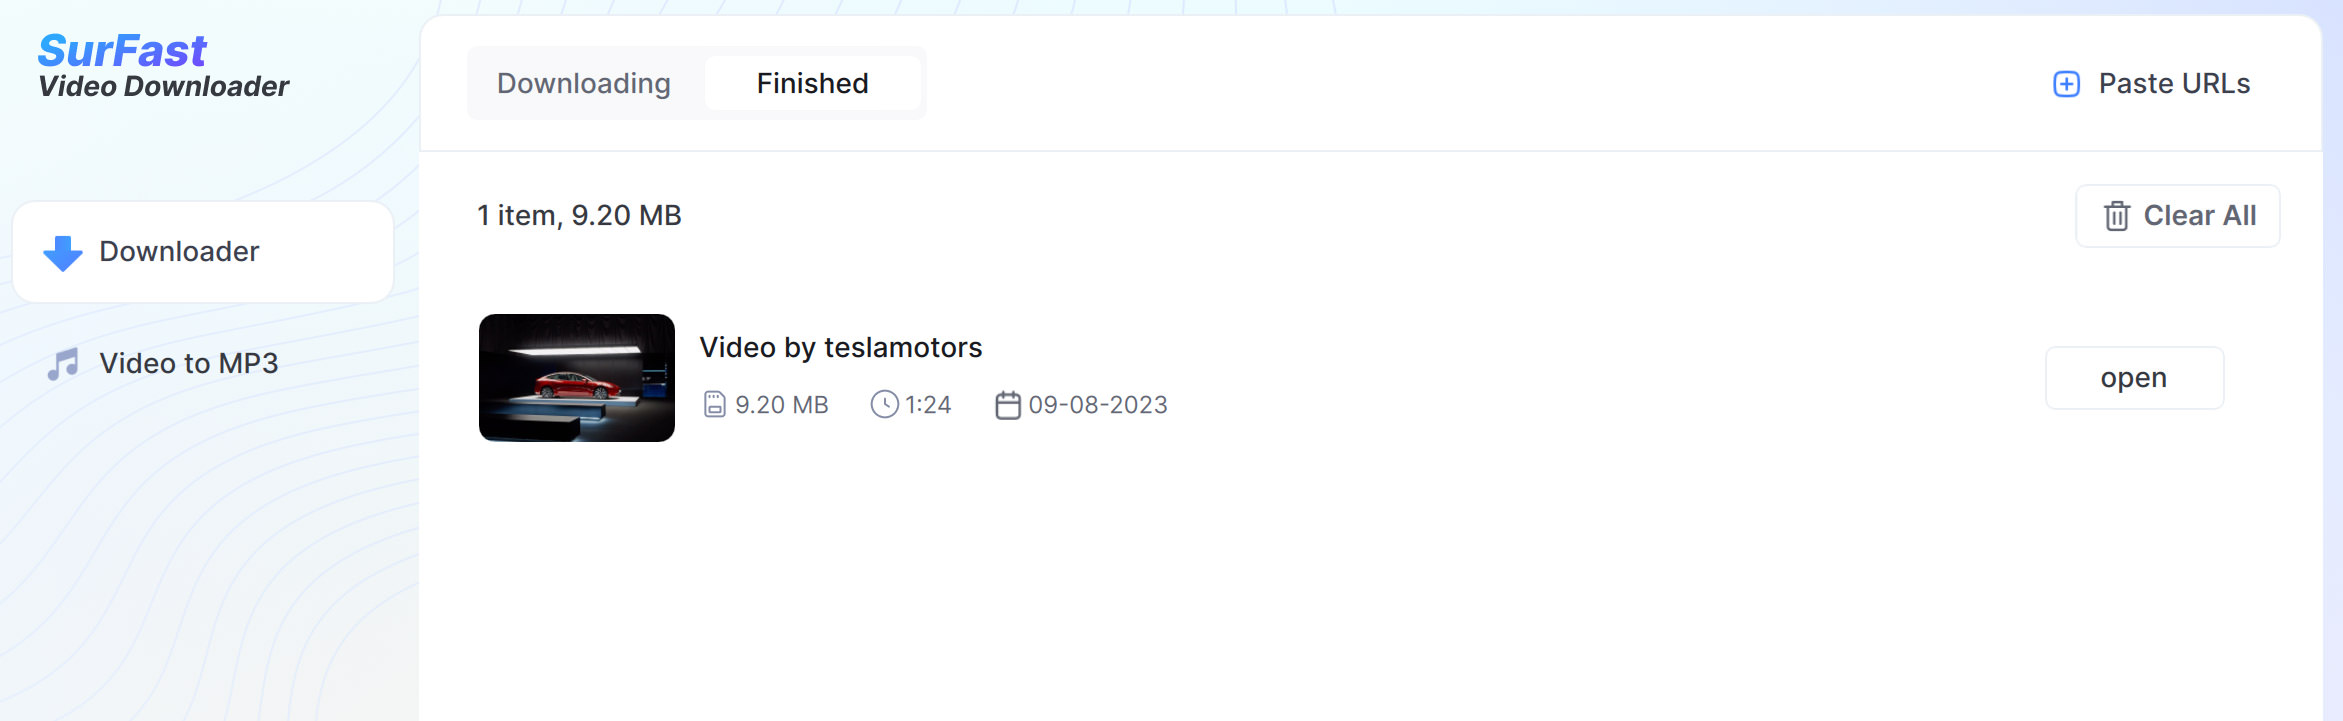Click the plus icon beside Paste URLs

(x=2066, y=84)
